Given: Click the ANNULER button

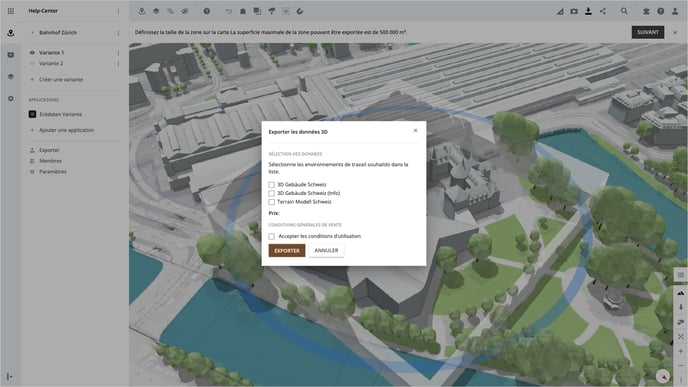Looking at the screenshot, I should (x=326, y=251).
